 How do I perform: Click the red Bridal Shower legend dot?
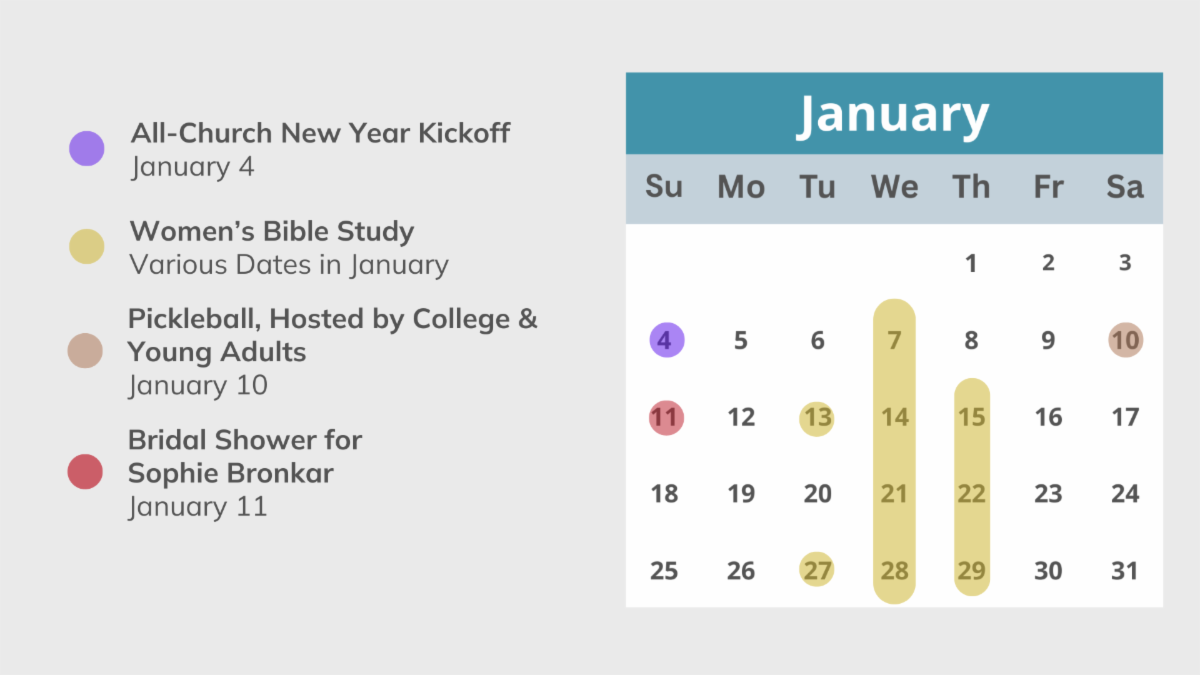point(85,472)
